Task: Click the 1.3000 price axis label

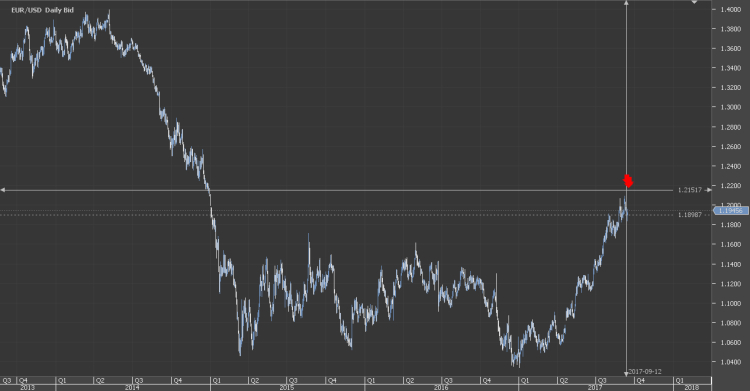Action: [x=731, y=107]
